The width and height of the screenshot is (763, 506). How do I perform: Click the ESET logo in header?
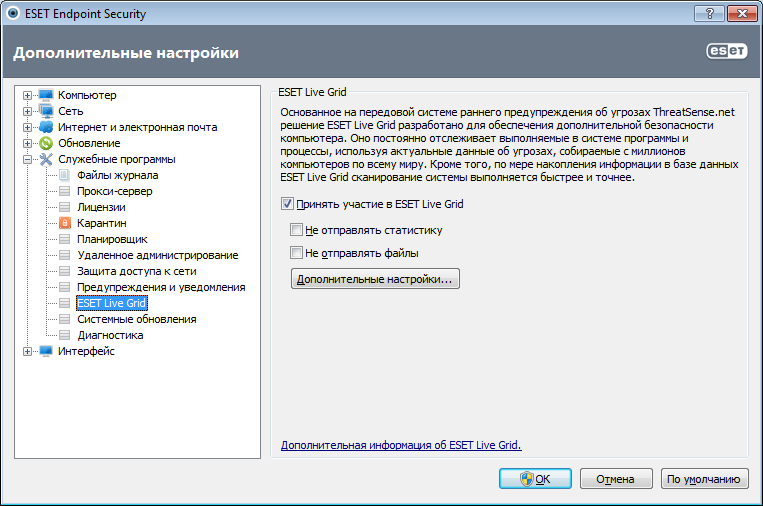(726, 53)
